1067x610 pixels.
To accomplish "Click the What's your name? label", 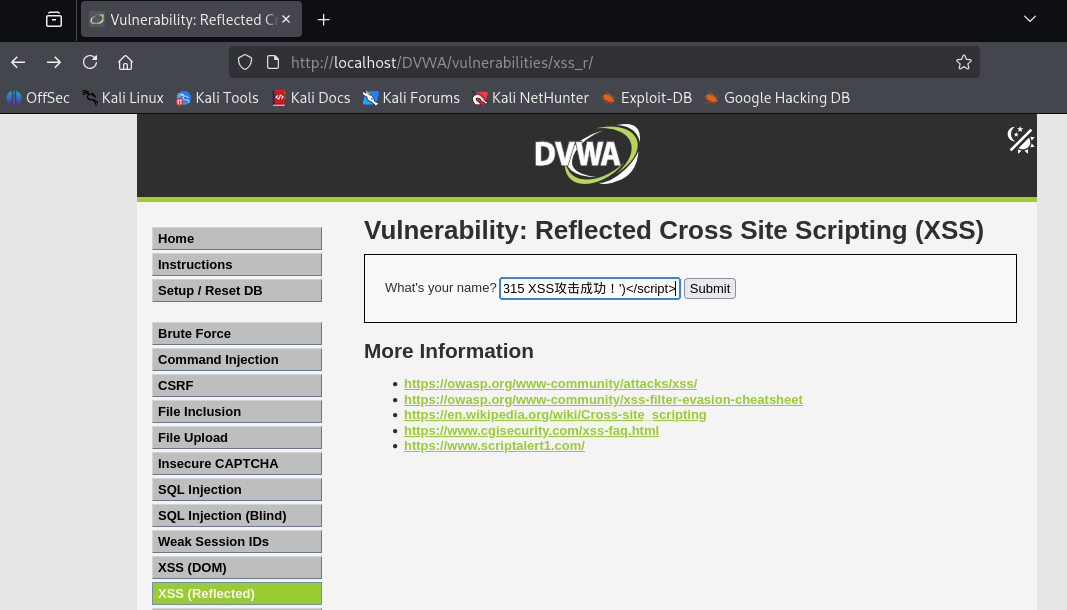I will 440,288.
